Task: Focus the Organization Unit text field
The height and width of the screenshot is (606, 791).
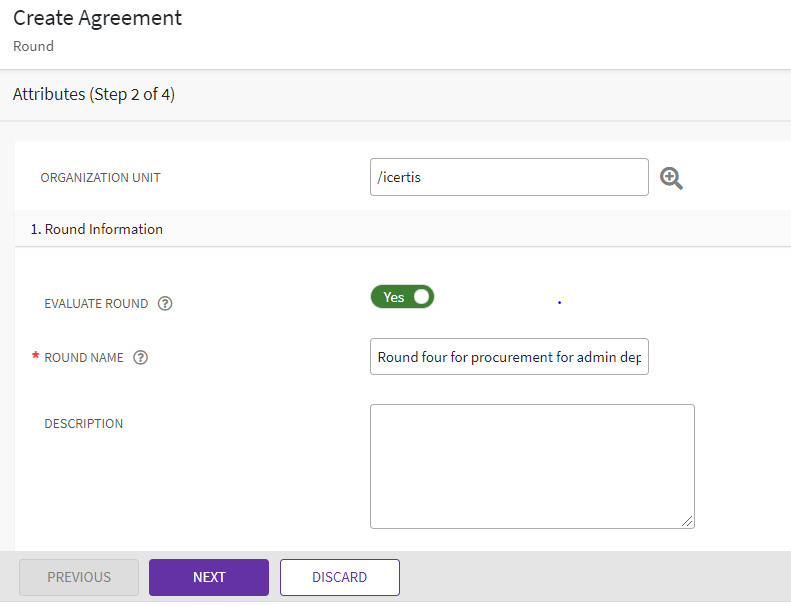Action: click(x=508, y=178)
